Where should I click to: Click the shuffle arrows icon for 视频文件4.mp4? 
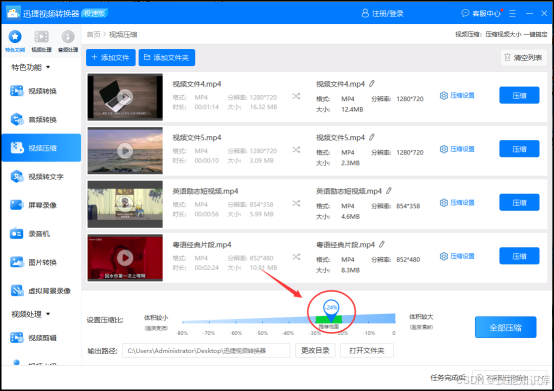(x=296, y=96)
